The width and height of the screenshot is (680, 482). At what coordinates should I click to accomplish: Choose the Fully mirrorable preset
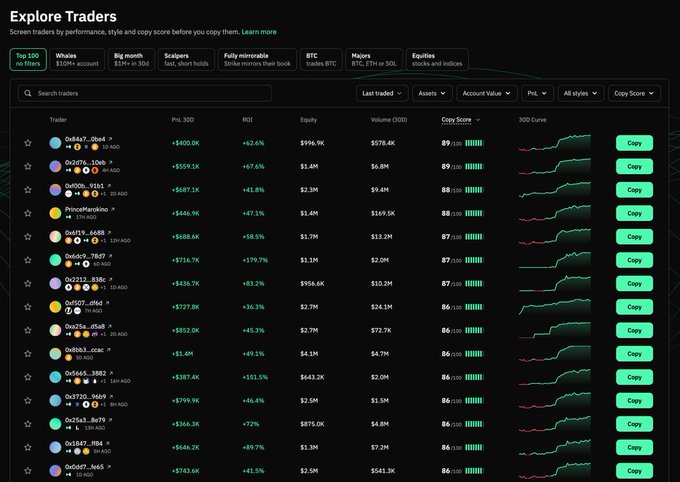click(258, 59)
